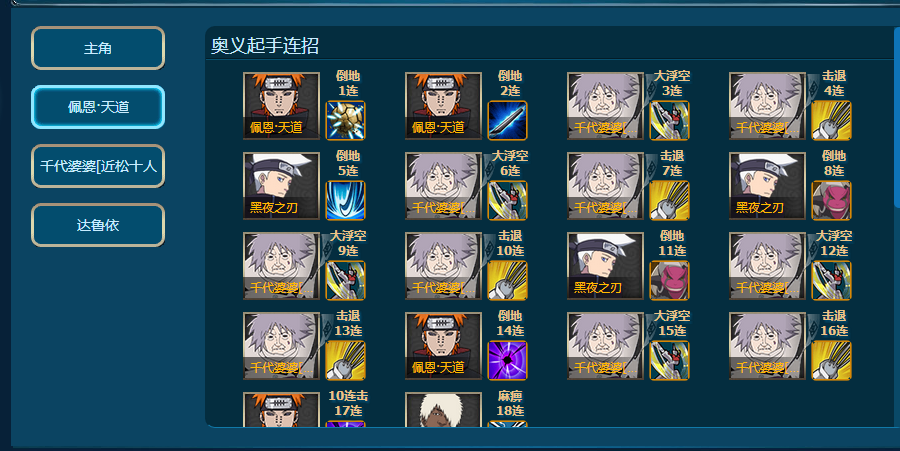Open the 主角 tab
Image resolution: width=900 pixels, height=451 pixels.
coord(98,48)
